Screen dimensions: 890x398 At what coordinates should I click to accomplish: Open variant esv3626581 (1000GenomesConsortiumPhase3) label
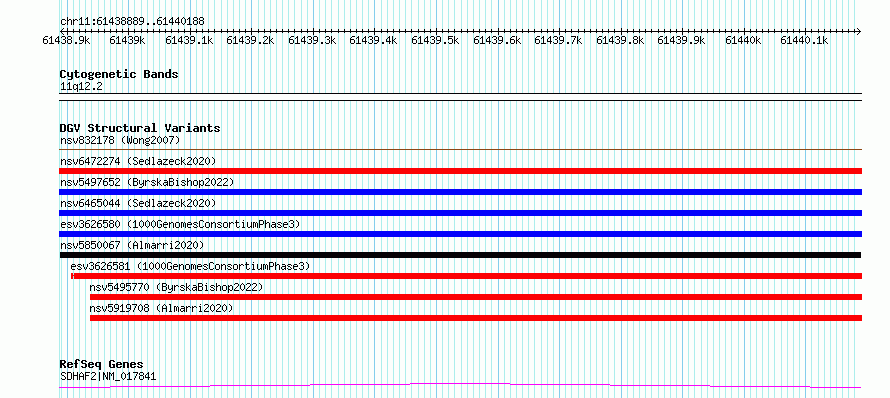(190, 266)
